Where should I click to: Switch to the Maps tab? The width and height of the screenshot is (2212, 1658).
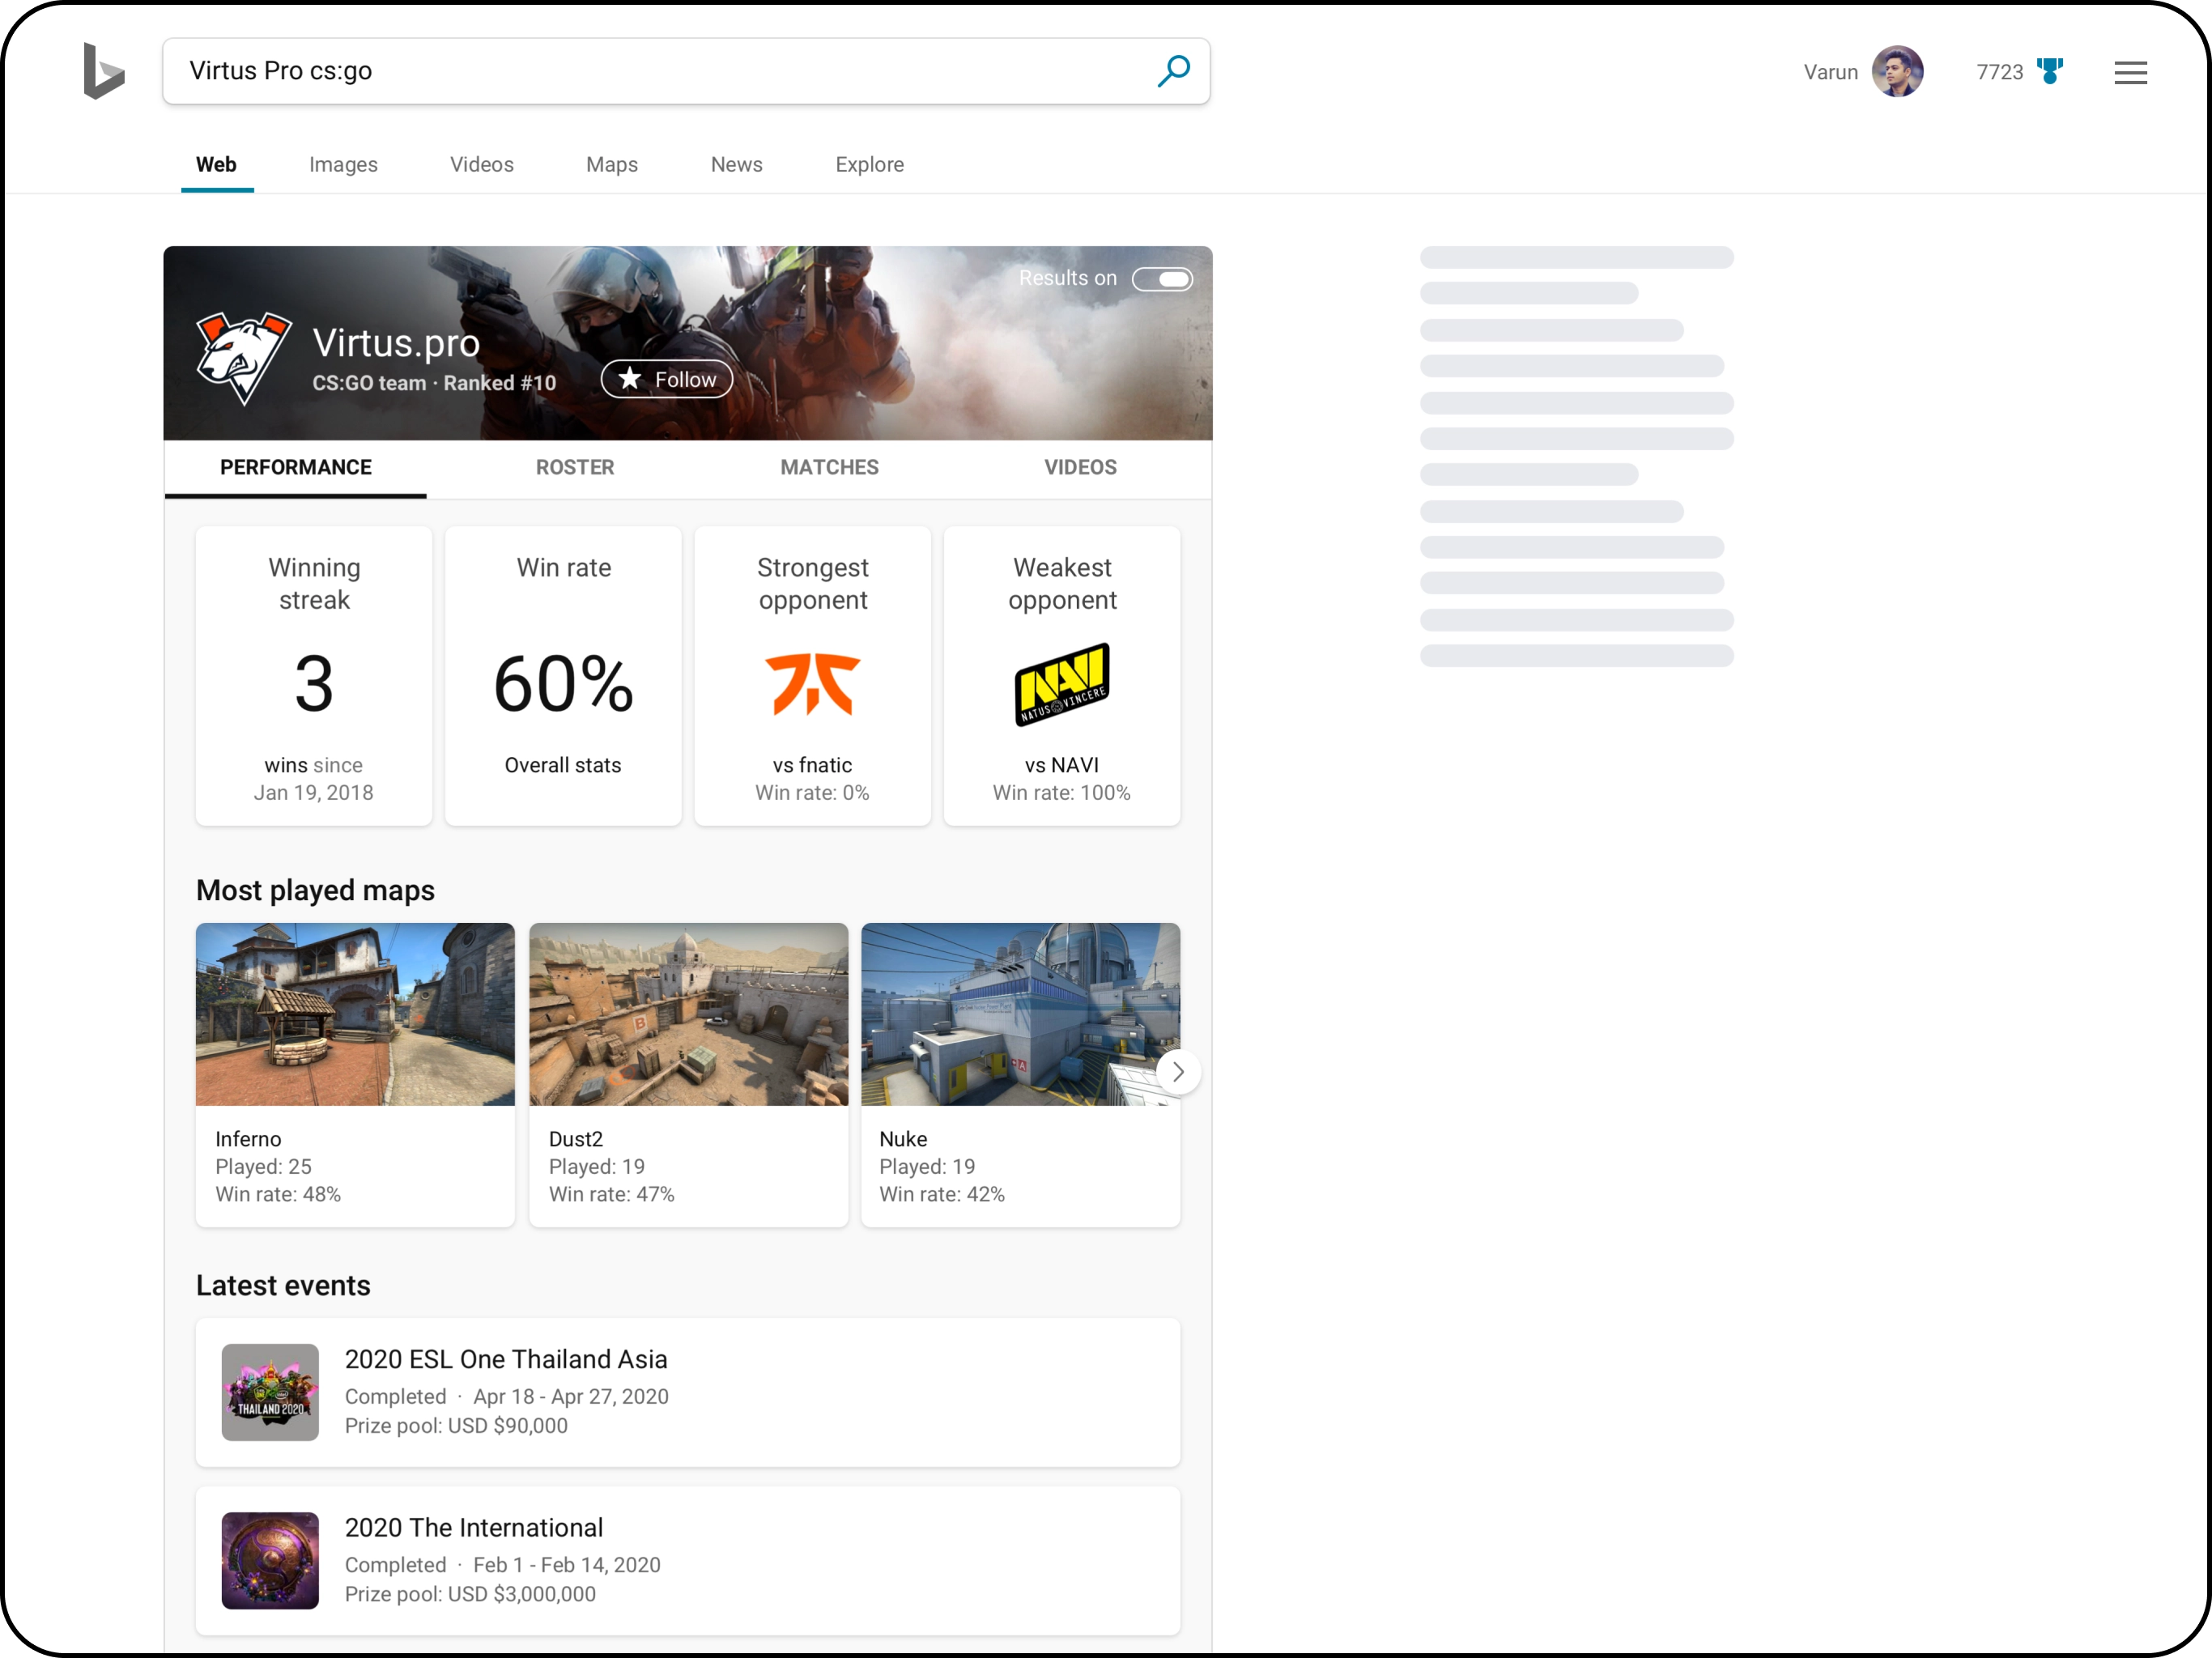pyautogui.click(x=611, y=164)
